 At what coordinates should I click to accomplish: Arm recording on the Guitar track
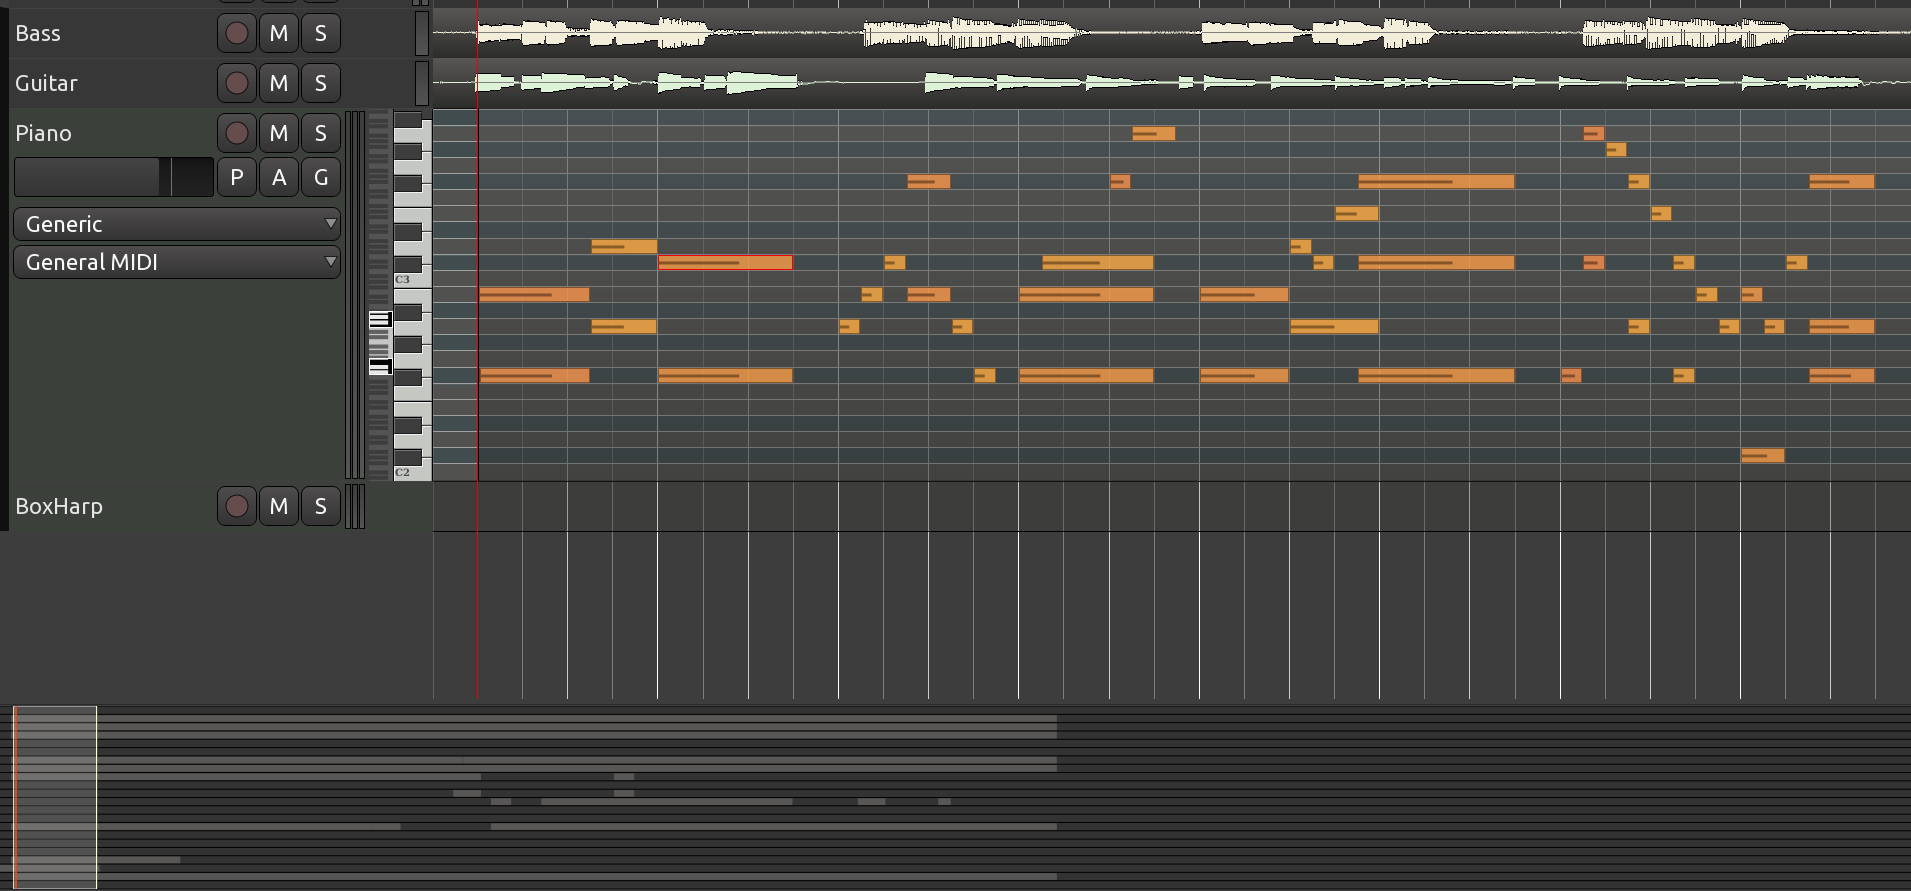(237, 83)
